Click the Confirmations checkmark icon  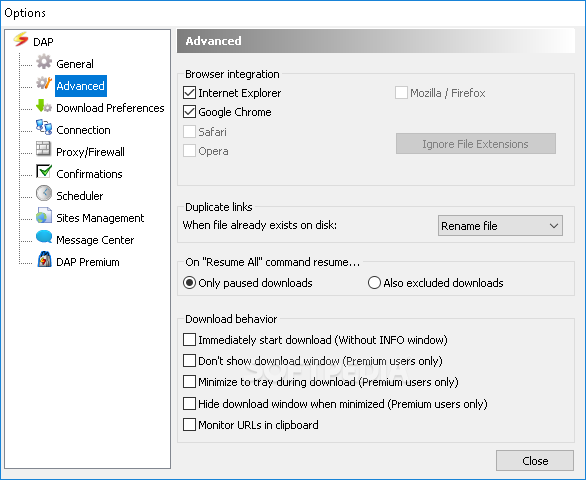pyautogui.click(x=44, y=171)
